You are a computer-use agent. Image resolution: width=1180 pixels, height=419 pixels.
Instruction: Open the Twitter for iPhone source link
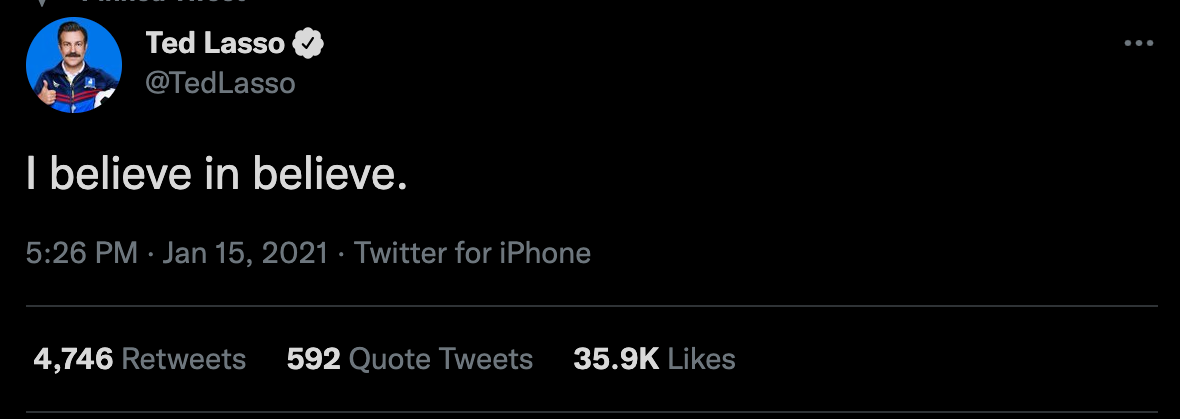point(472,253)
